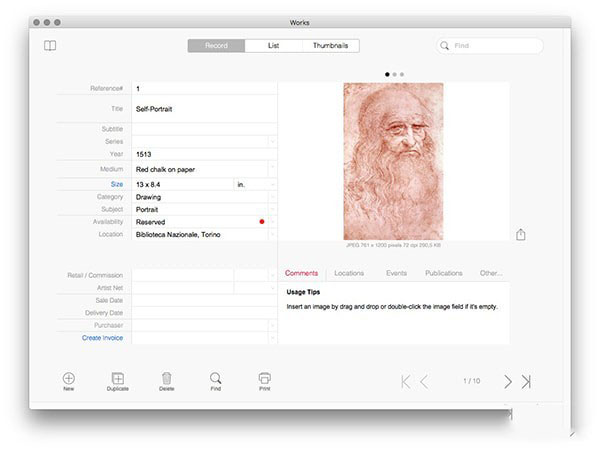600x451 pixels.
Task: Delete record using trash icon
Action: 166,378
